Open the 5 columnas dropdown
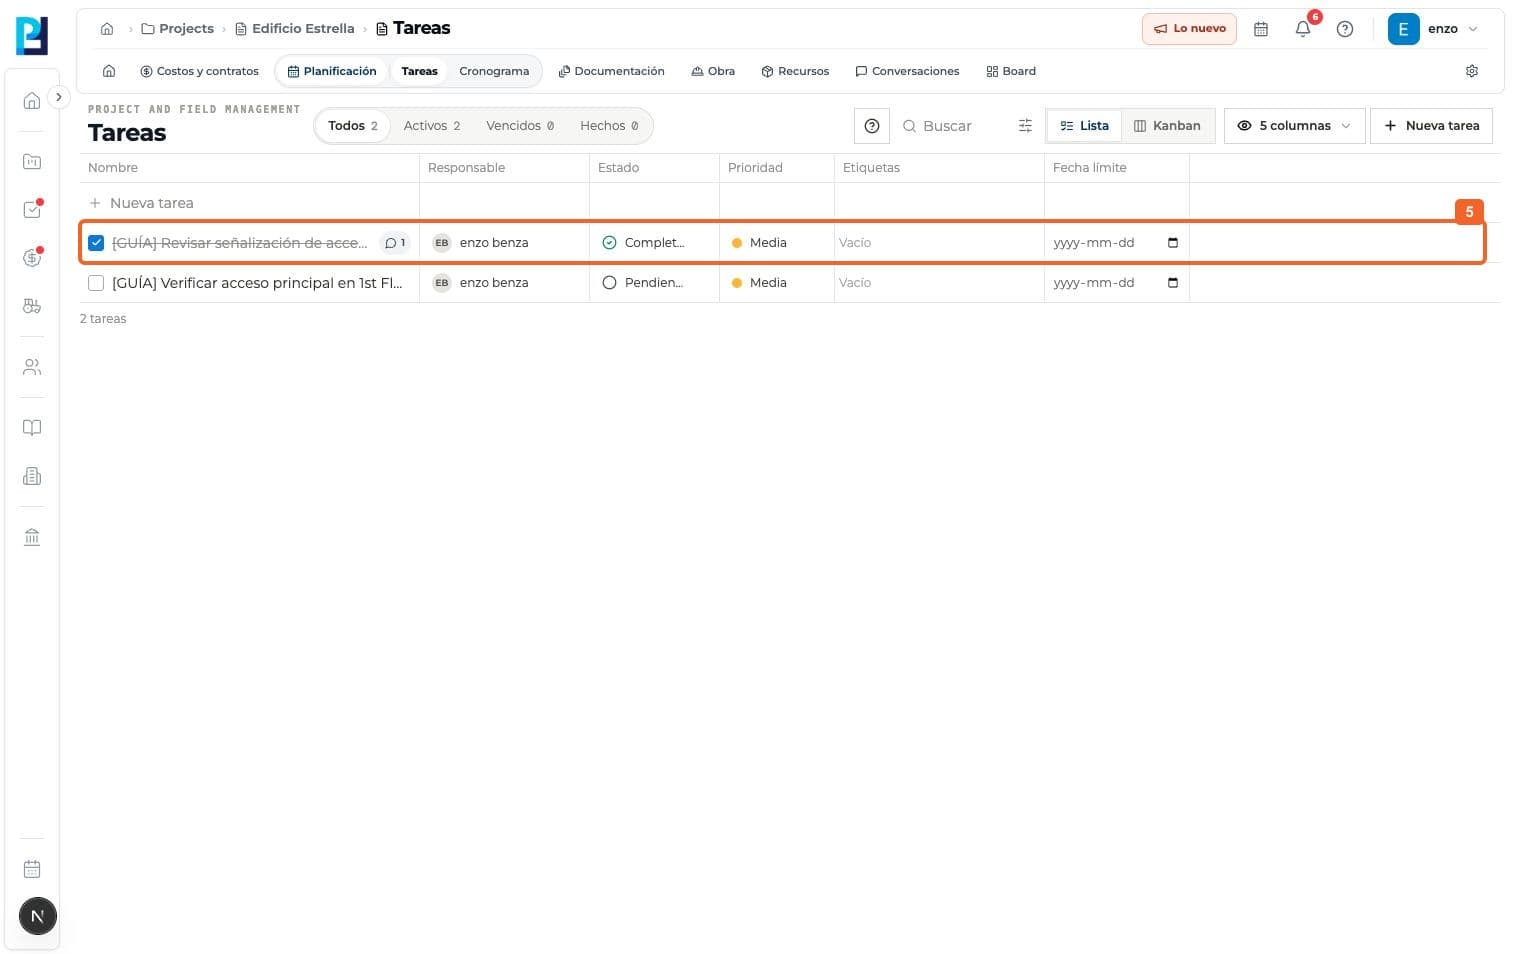Viewport: 1517px width, 954px height. (x=1294, y=126)
